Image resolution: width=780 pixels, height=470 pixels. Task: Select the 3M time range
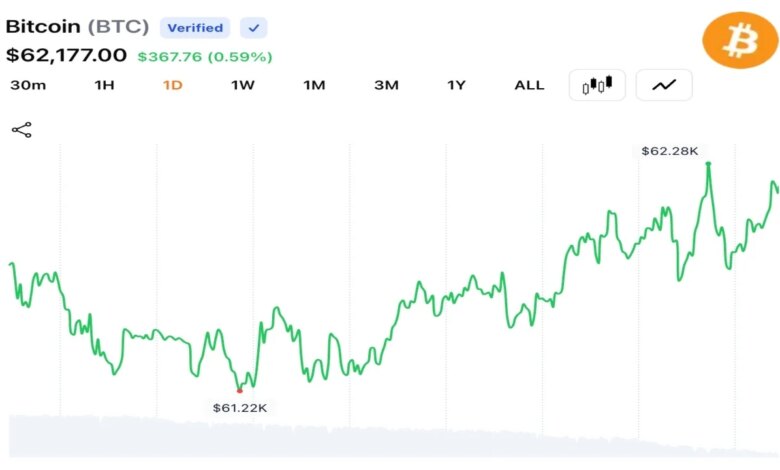tap(387, 85)
